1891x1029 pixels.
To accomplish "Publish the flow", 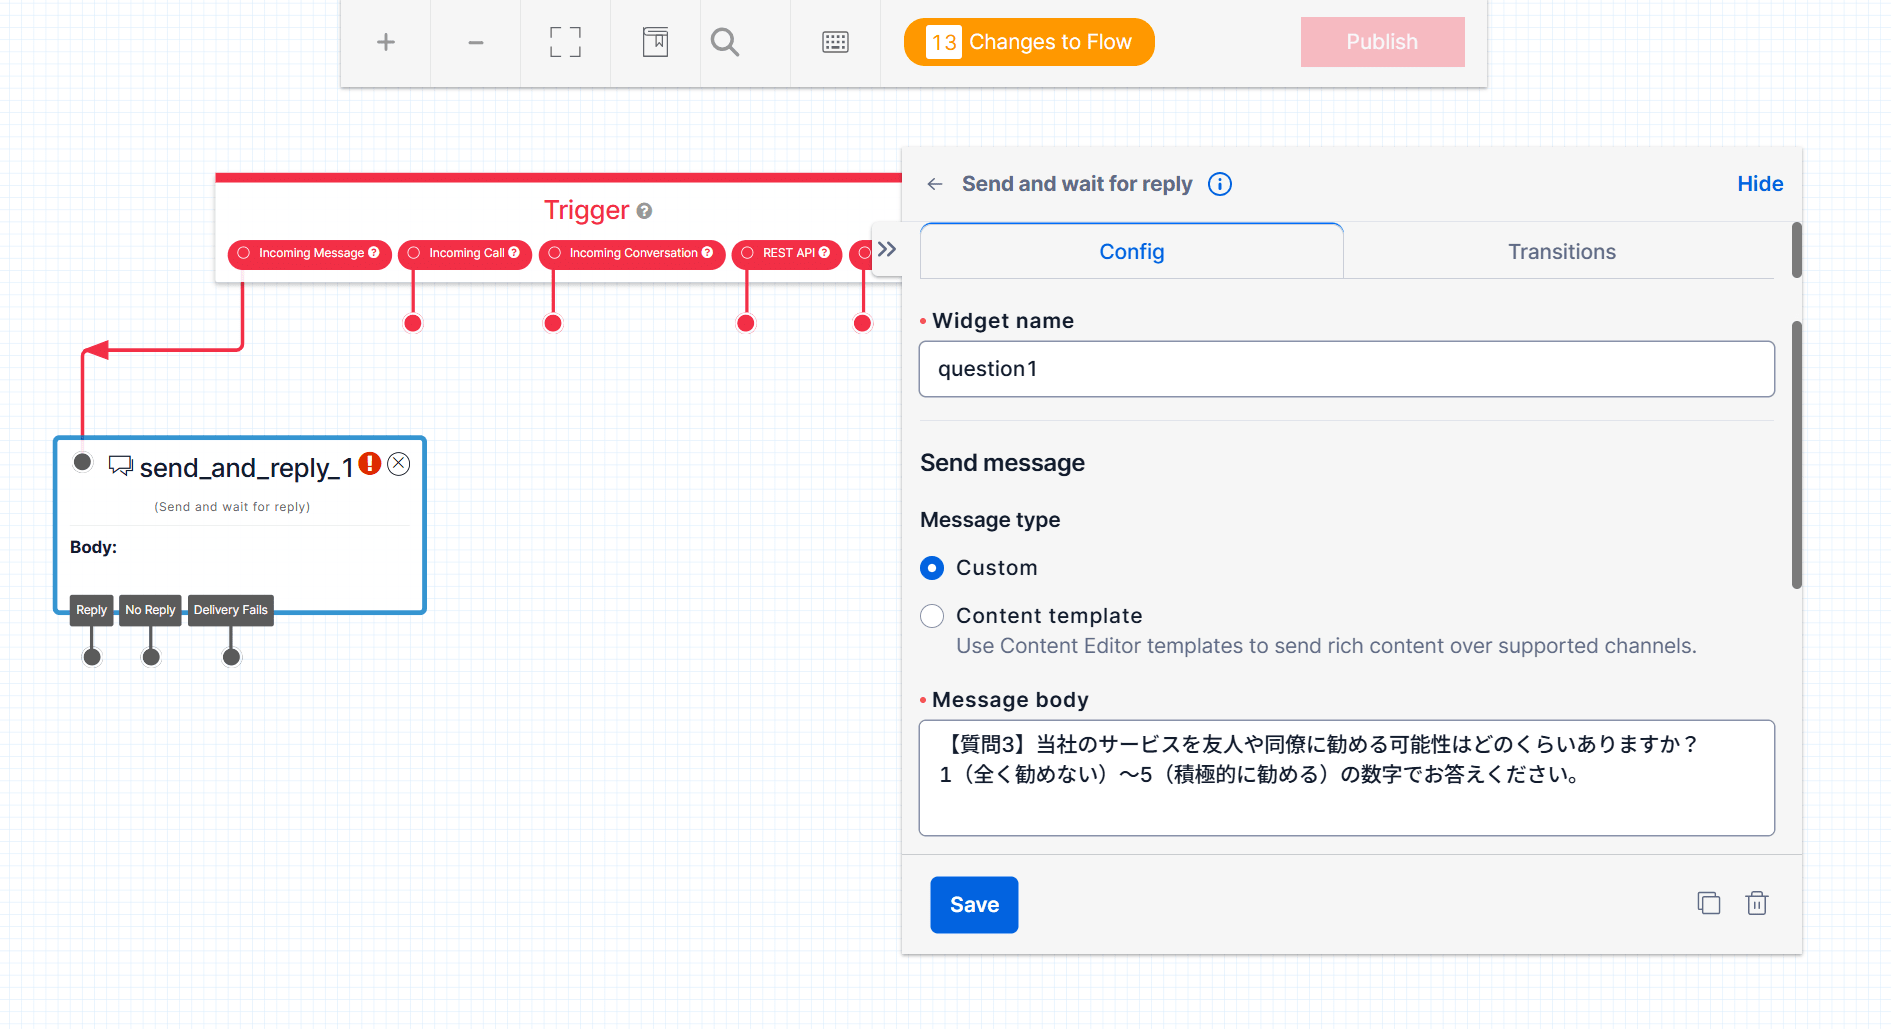I will [x=1382, y=42].
